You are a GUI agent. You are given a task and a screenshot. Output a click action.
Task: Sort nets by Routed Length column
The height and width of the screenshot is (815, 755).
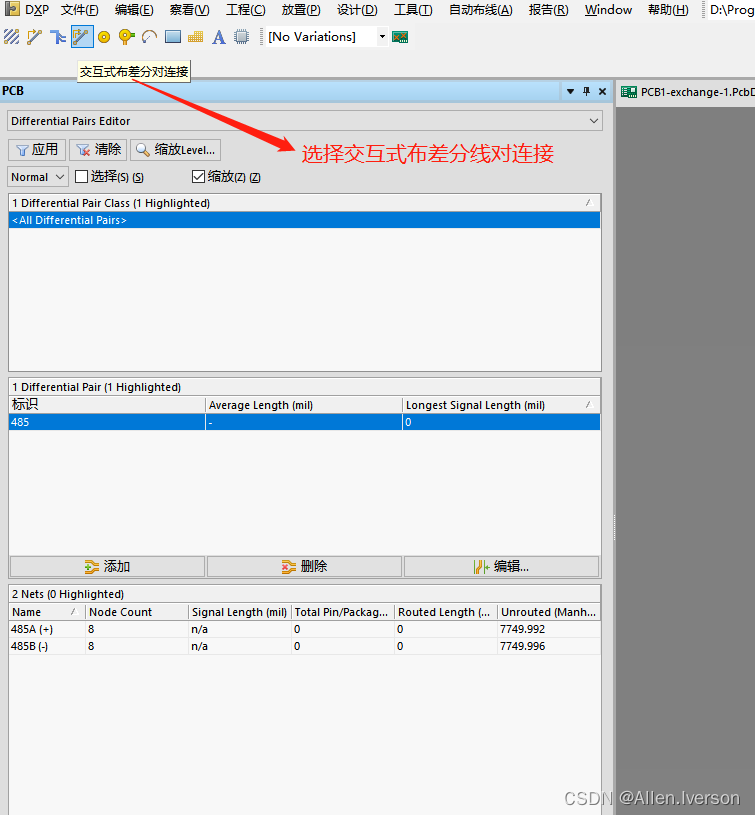pos(446,612)
